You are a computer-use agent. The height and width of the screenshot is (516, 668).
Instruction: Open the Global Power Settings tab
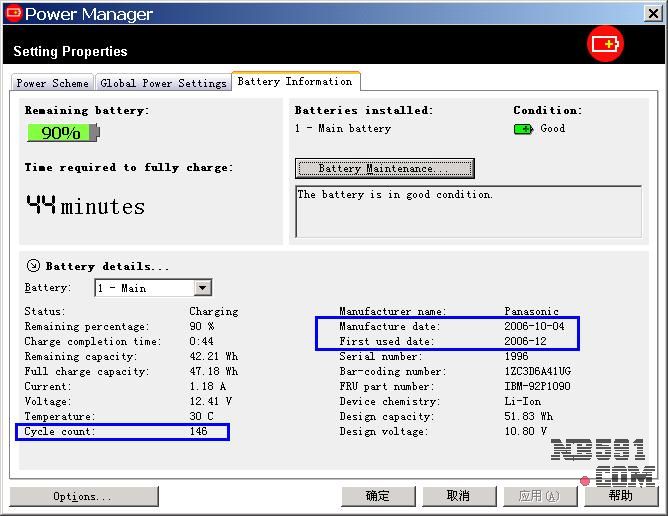click(163, 83)
